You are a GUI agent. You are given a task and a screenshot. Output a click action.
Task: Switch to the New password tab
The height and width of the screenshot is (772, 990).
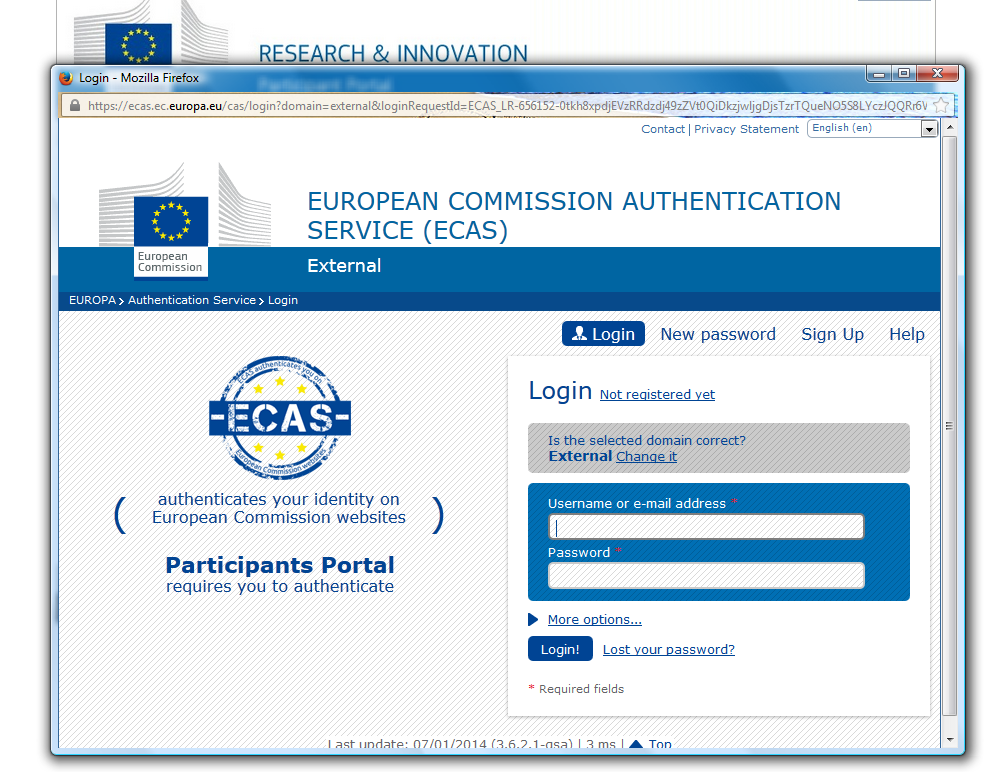coord(718,334)
